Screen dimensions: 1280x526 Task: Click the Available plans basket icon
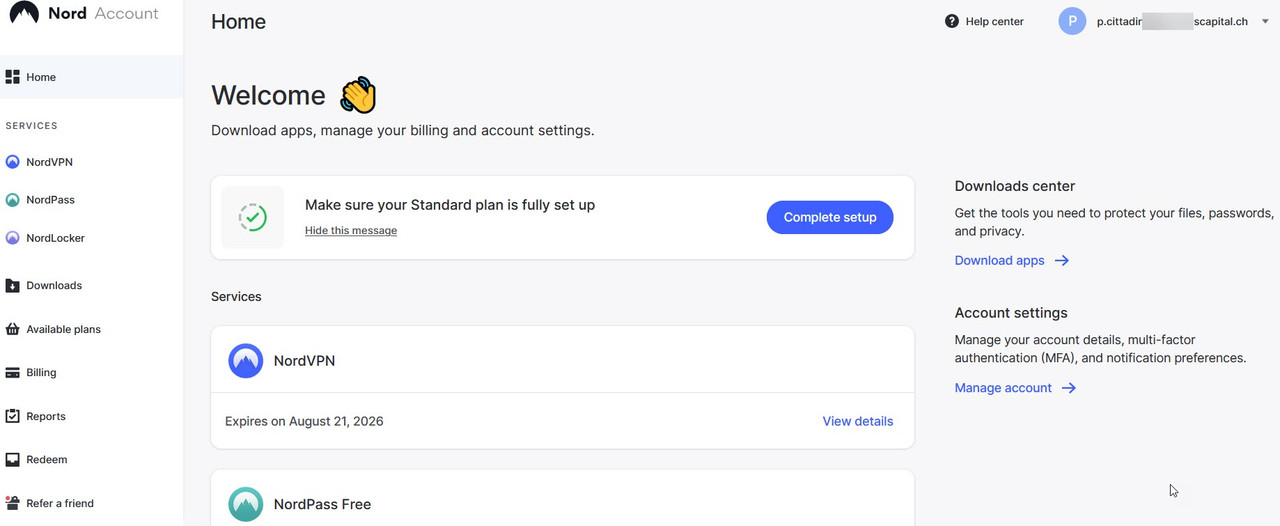pos(13,329)
